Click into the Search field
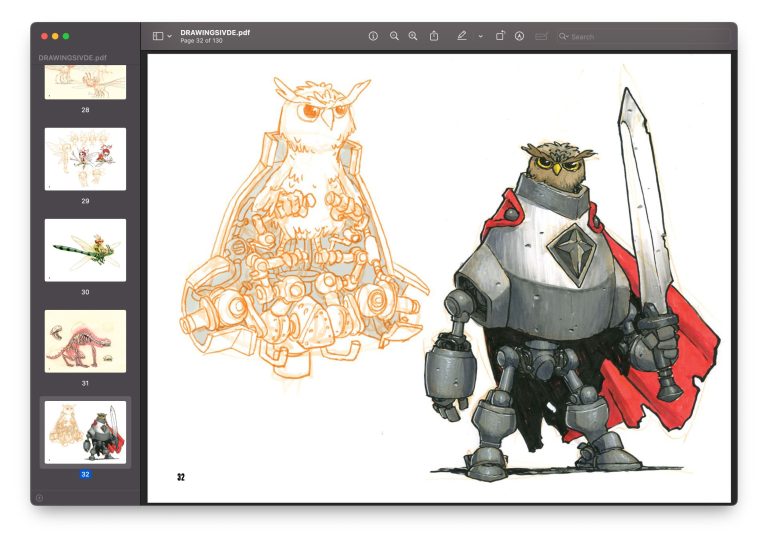This screenshot has width=768, height=547. point(644,36)
